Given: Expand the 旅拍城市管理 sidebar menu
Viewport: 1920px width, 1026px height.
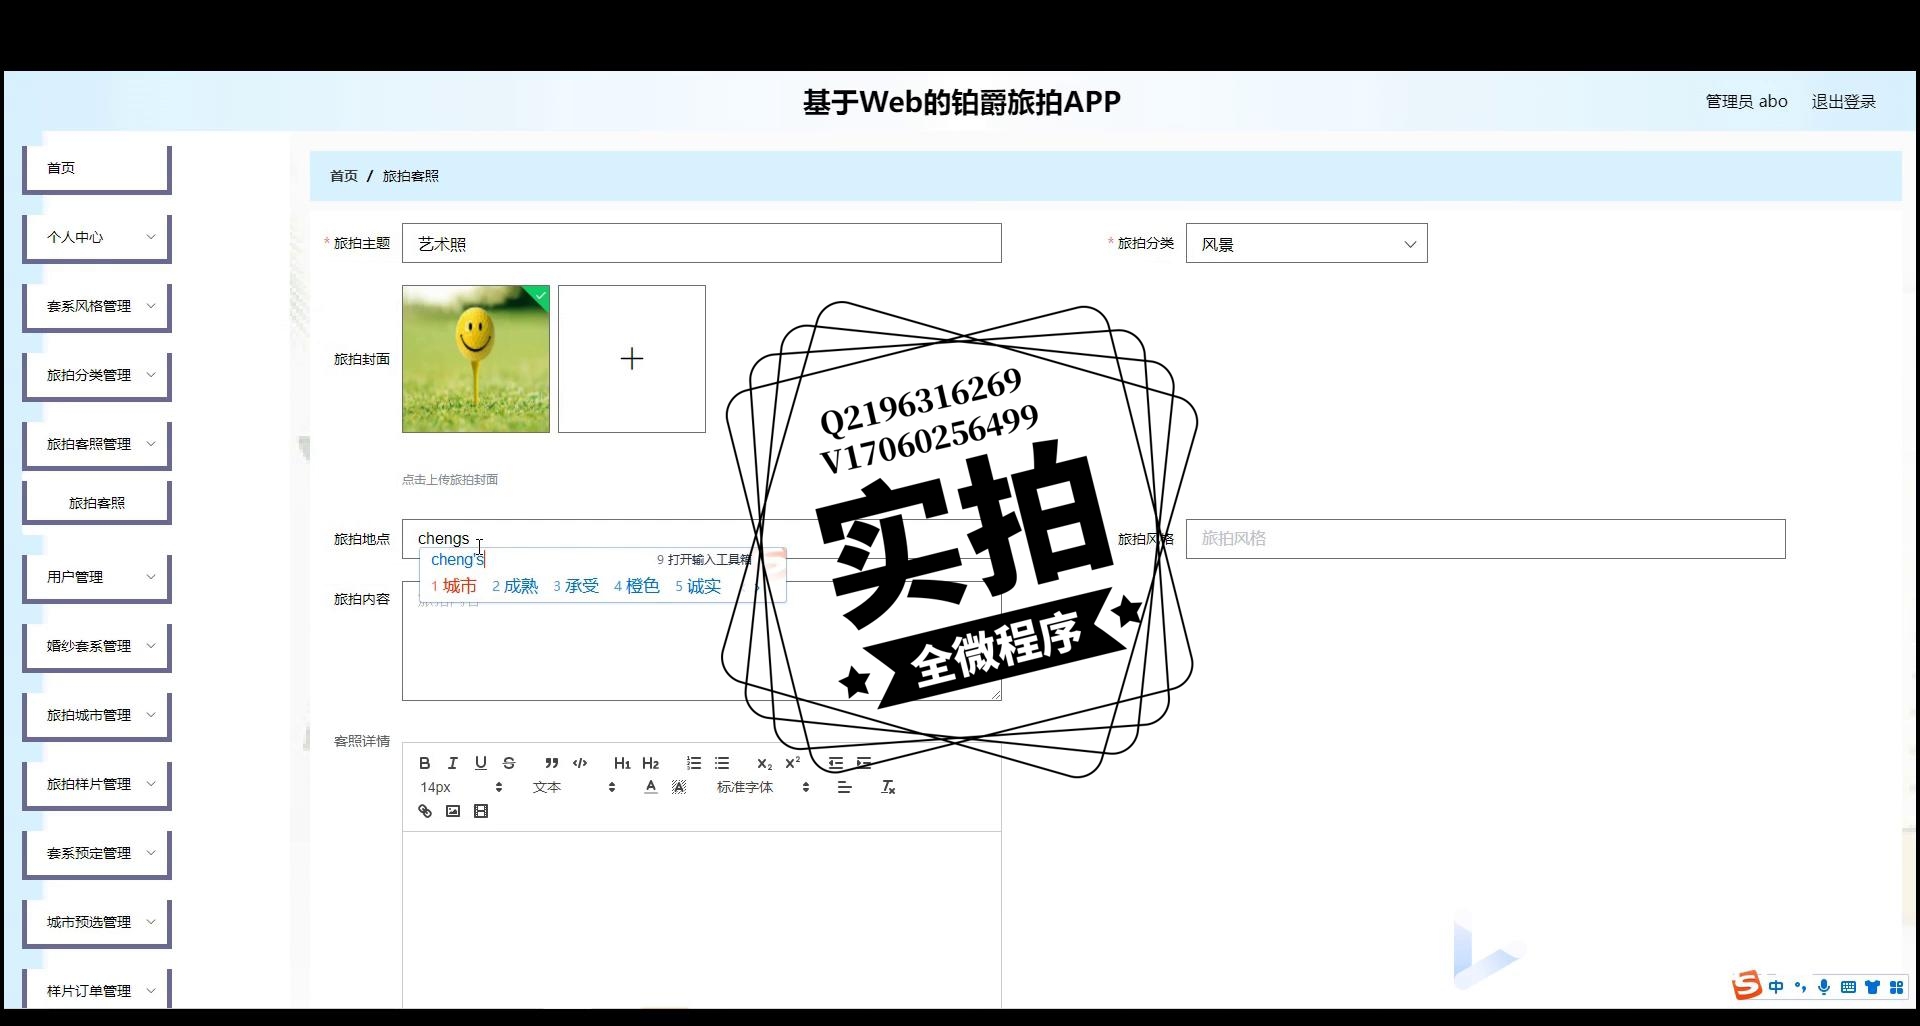Looking at the screenshot, I should click(x=97, y=715).
